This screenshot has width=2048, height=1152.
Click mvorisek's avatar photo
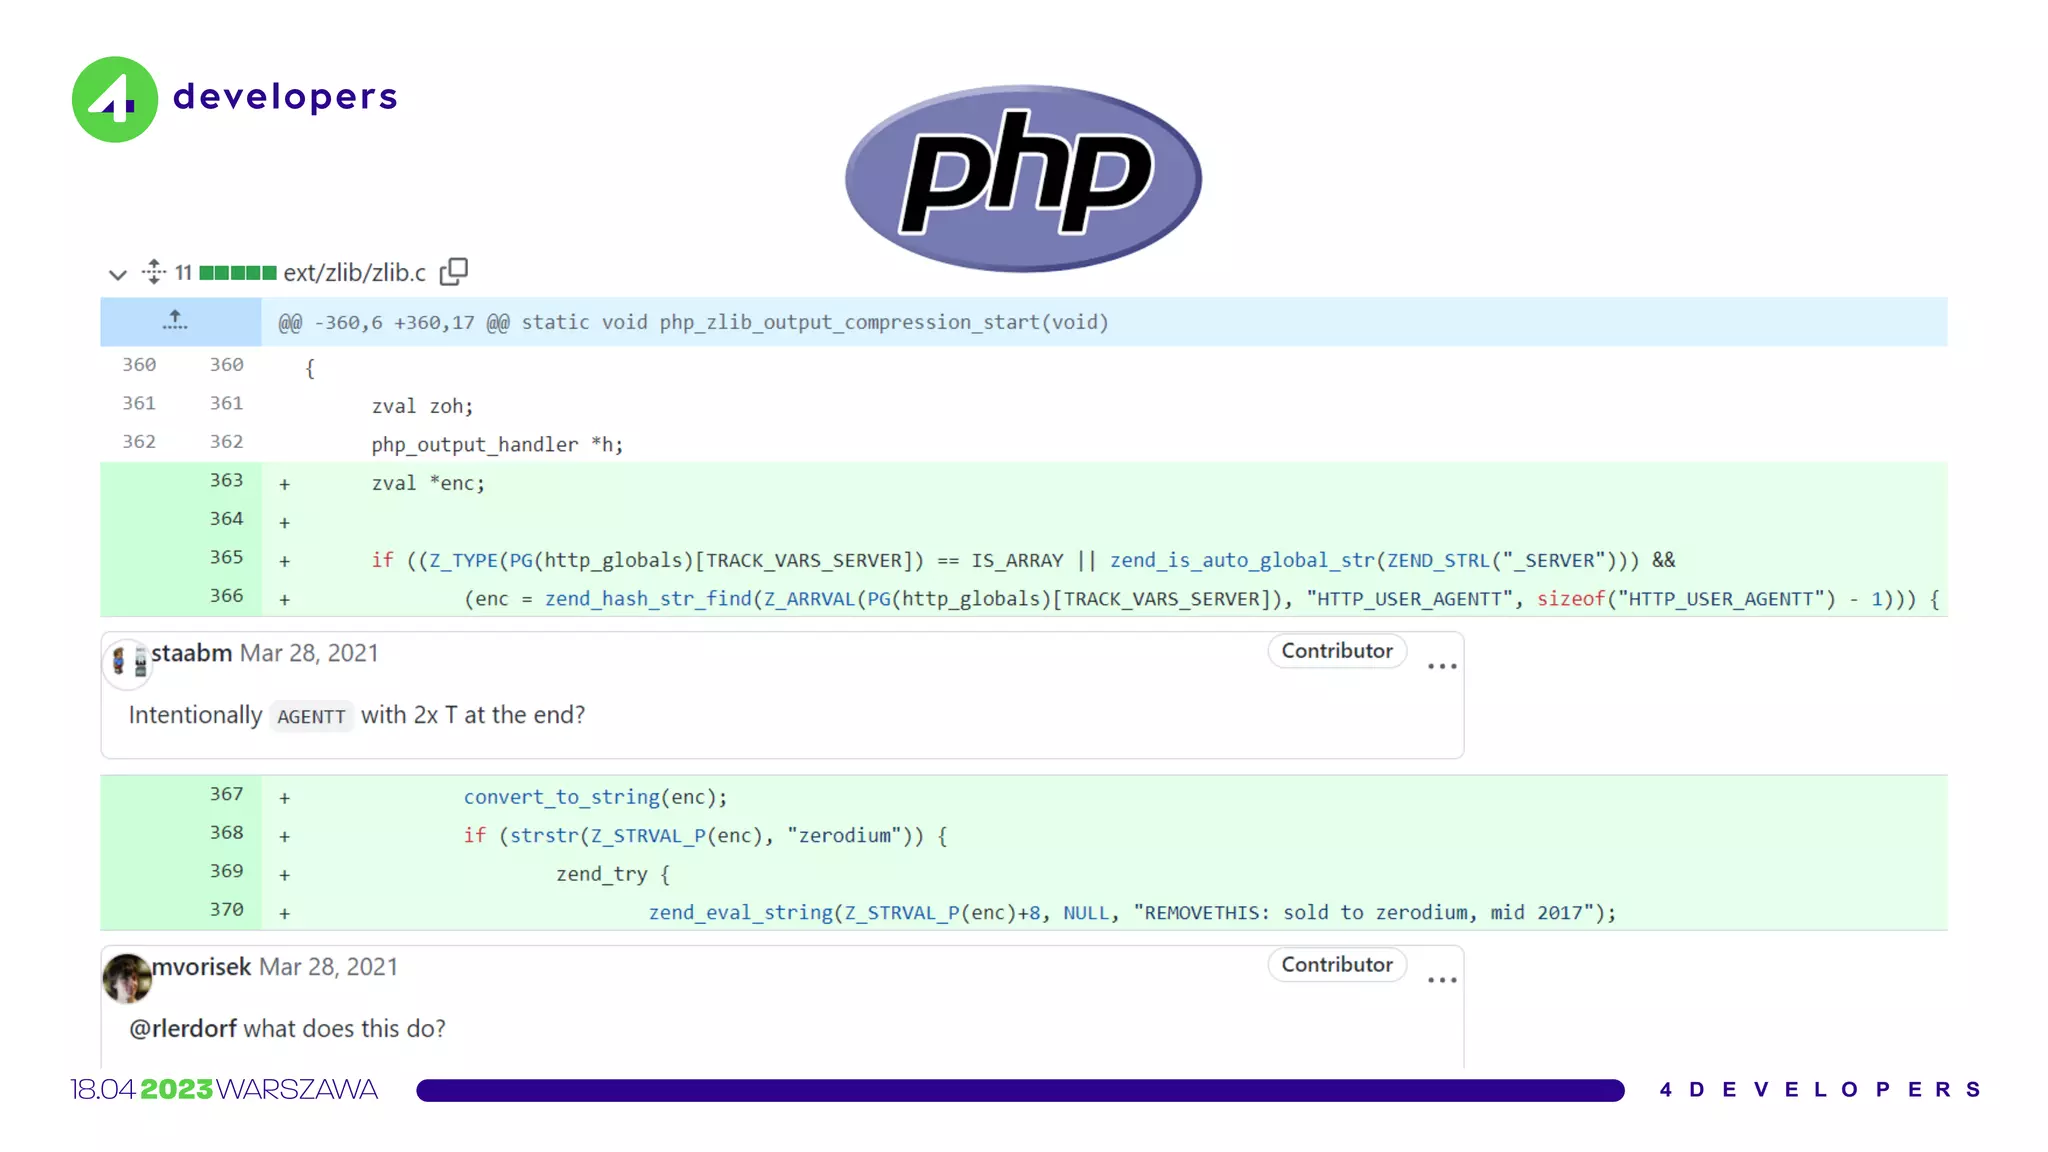click(127, 977)
